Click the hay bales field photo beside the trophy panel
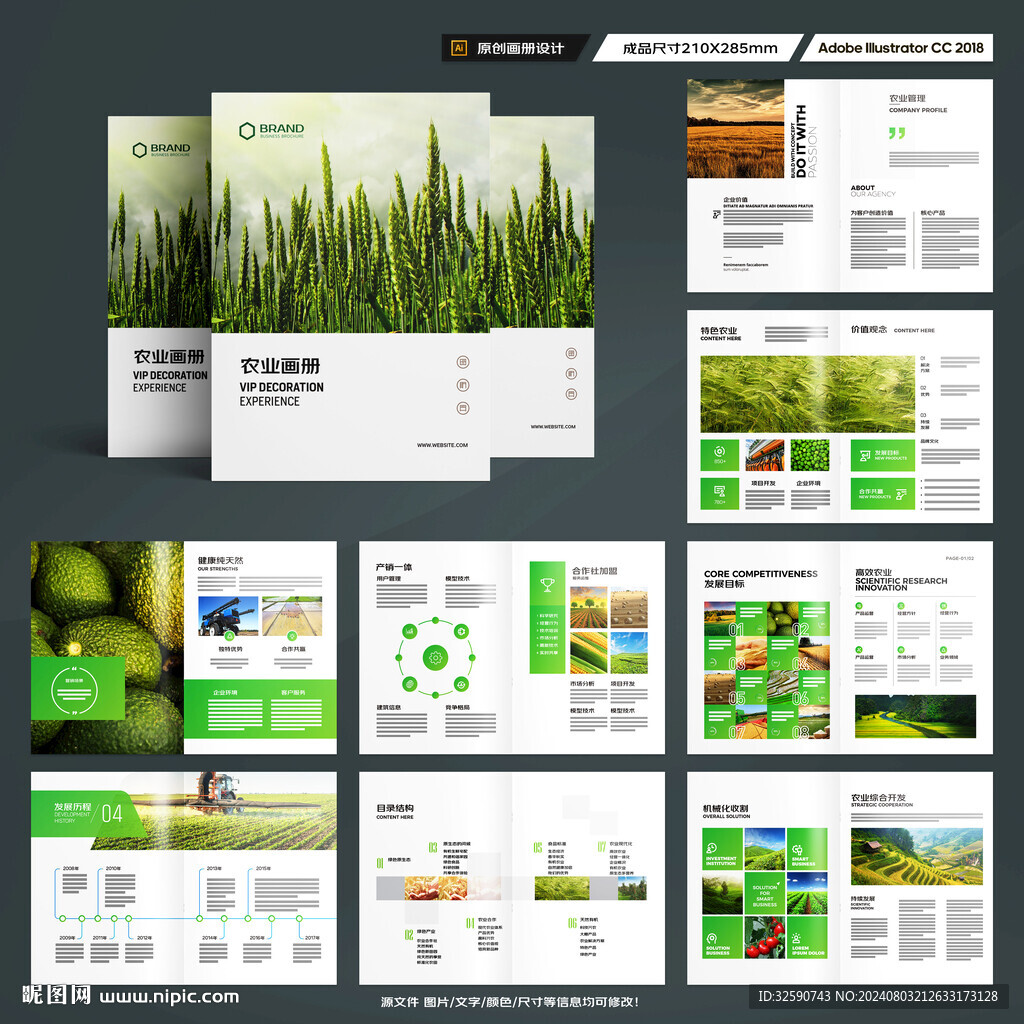The height and width of the screenshot is (1024, 1024). click(x=629, y=607)
